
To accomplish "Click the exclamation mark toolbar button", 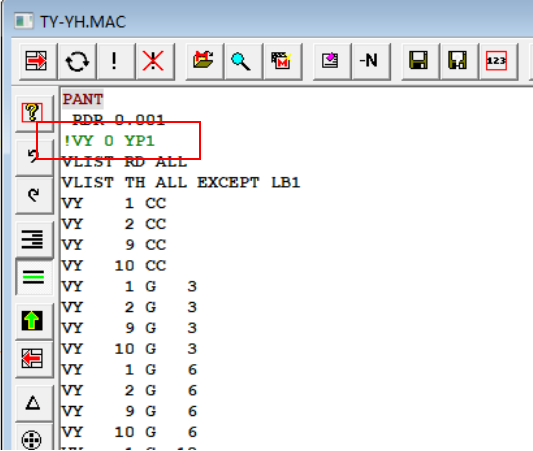I will click(115, 61).
